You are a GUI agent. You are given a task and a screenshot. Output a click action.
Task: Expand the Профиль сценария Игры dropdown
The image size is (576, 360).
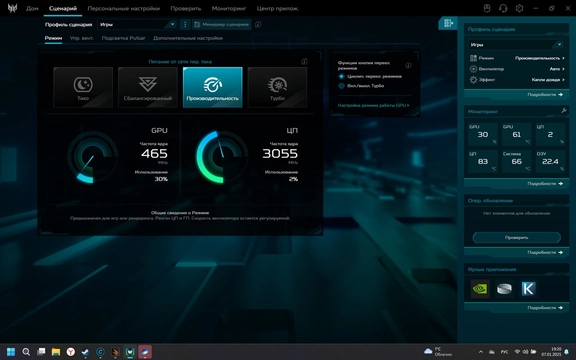(x=137, y=24)
